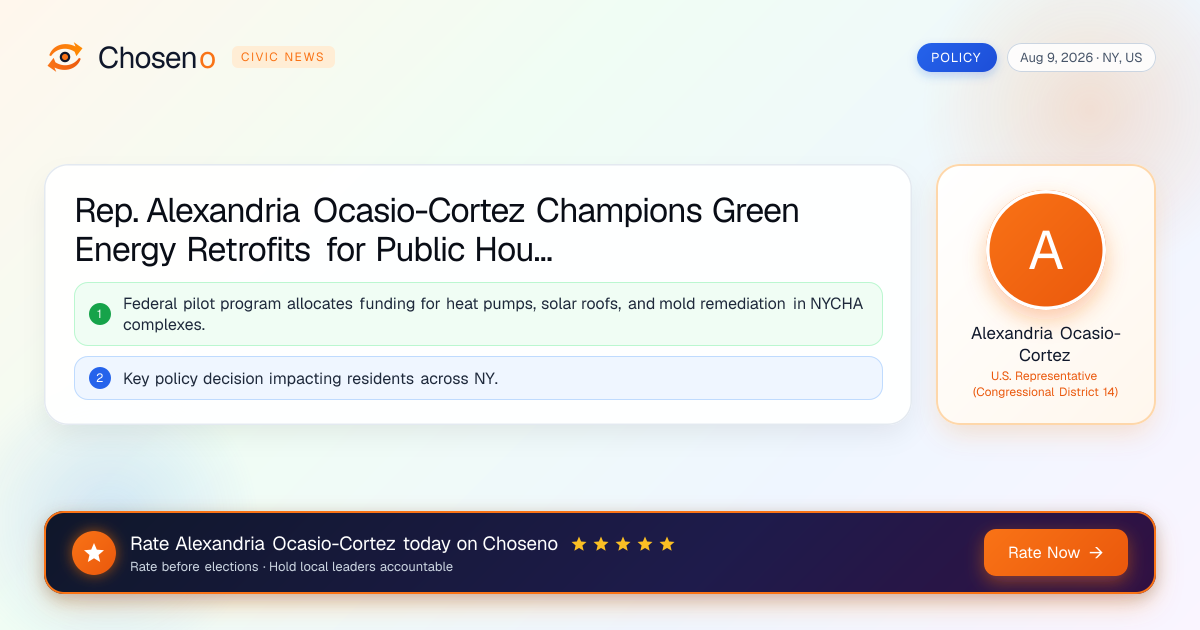The image size is (1200, 630).
Task: Open the orange A avatar of Alexandria Ocasio-Cortez
Action: coord(1046,250)
